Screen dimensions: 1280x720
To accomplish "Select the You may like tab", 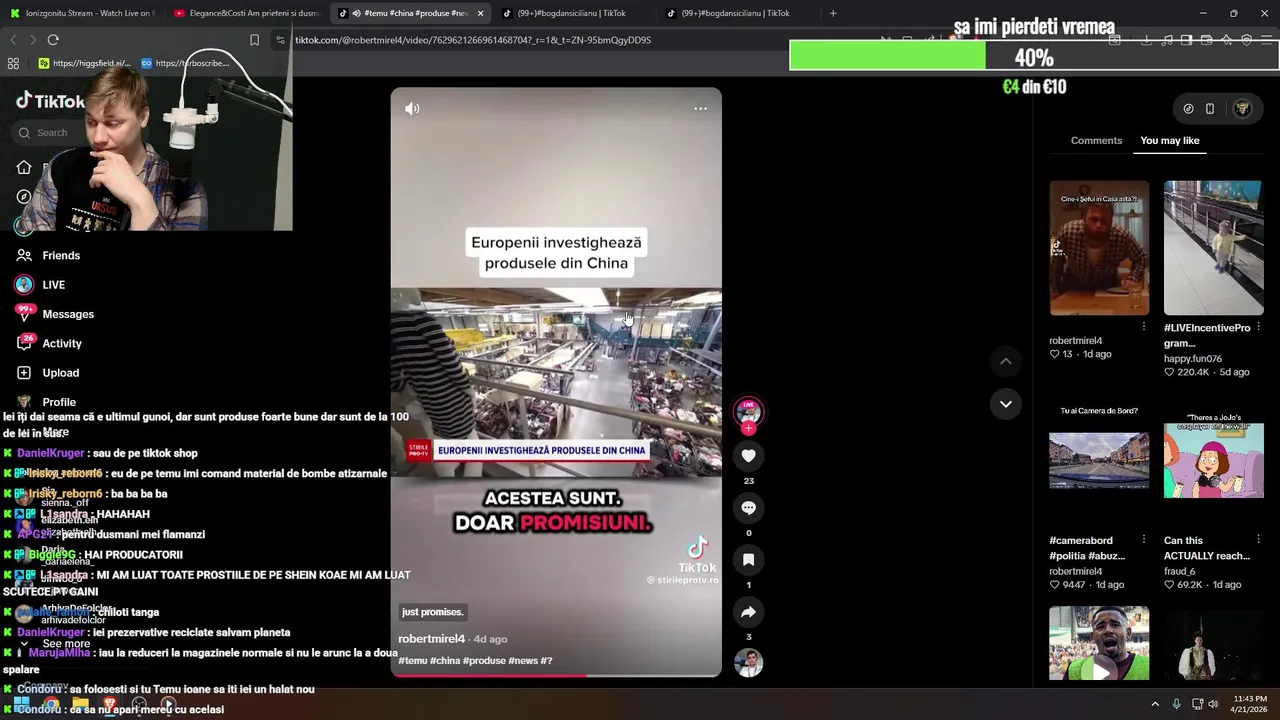I will [x=1169, y=140].
